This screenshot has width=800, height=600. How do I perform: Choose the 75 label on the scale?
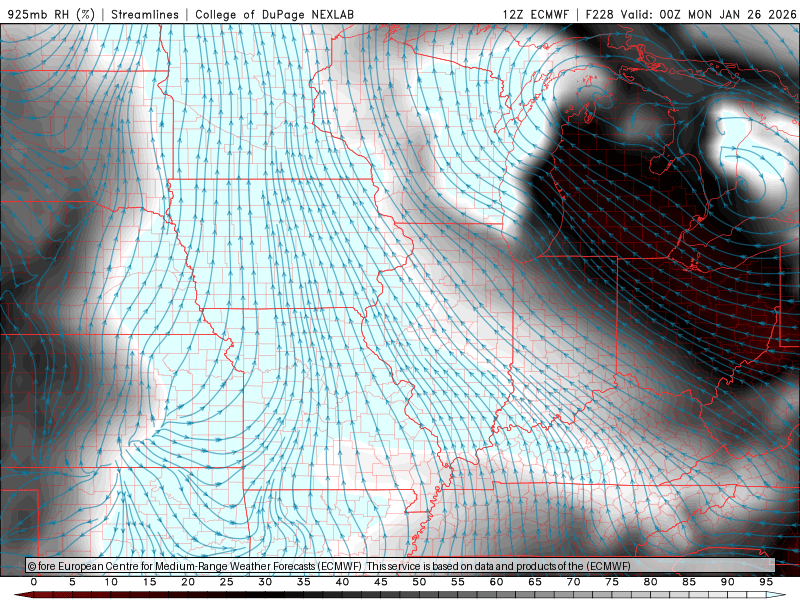pos(612,582)
